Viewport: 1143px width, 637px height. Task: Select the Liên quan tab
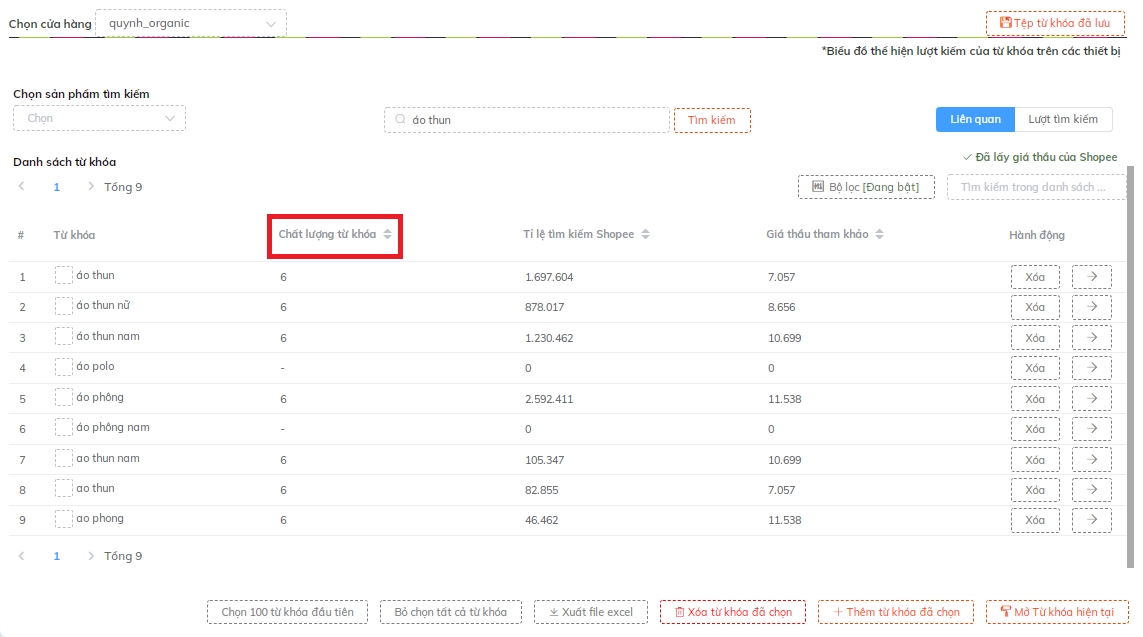coord(975,119)
